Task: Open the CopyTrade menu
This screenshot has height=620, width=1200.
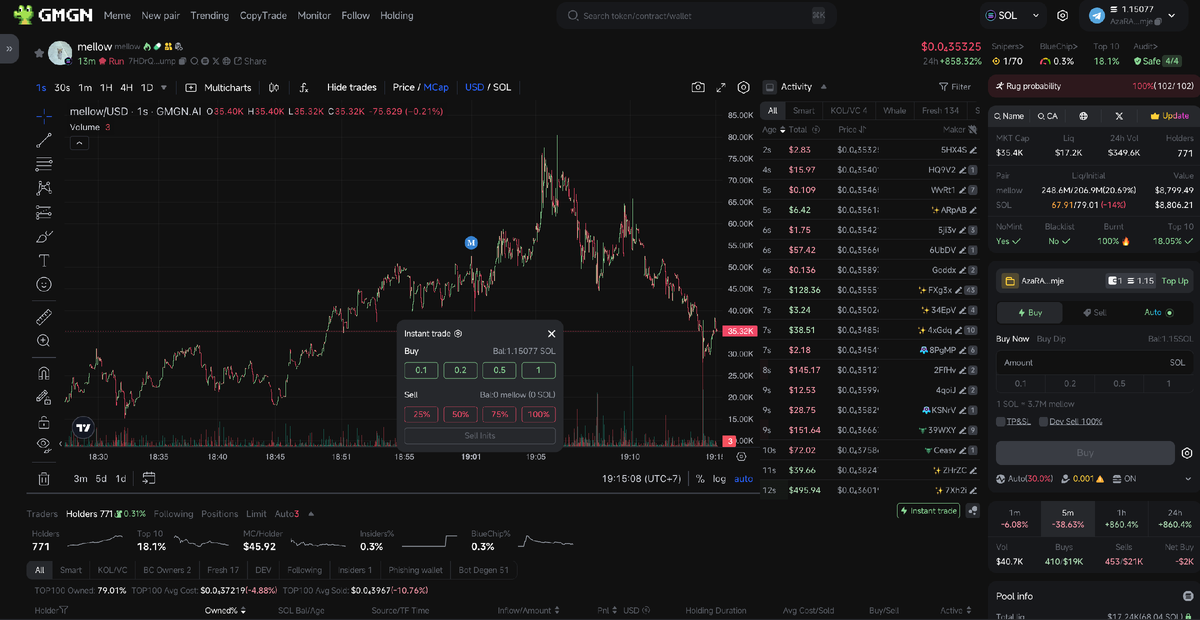Action: tap(263, 16)
